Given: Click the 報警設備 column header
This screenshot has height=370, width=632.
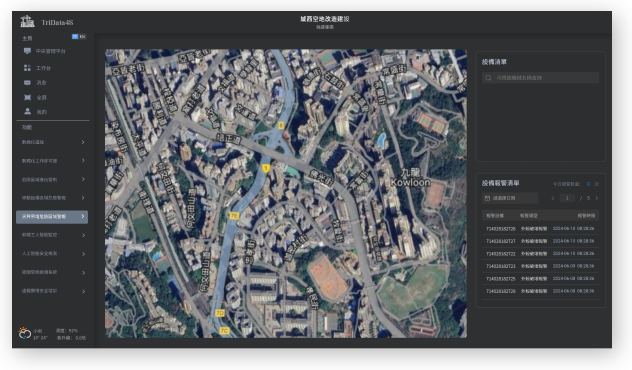Looking at the screenshot, I should point(495,216).
